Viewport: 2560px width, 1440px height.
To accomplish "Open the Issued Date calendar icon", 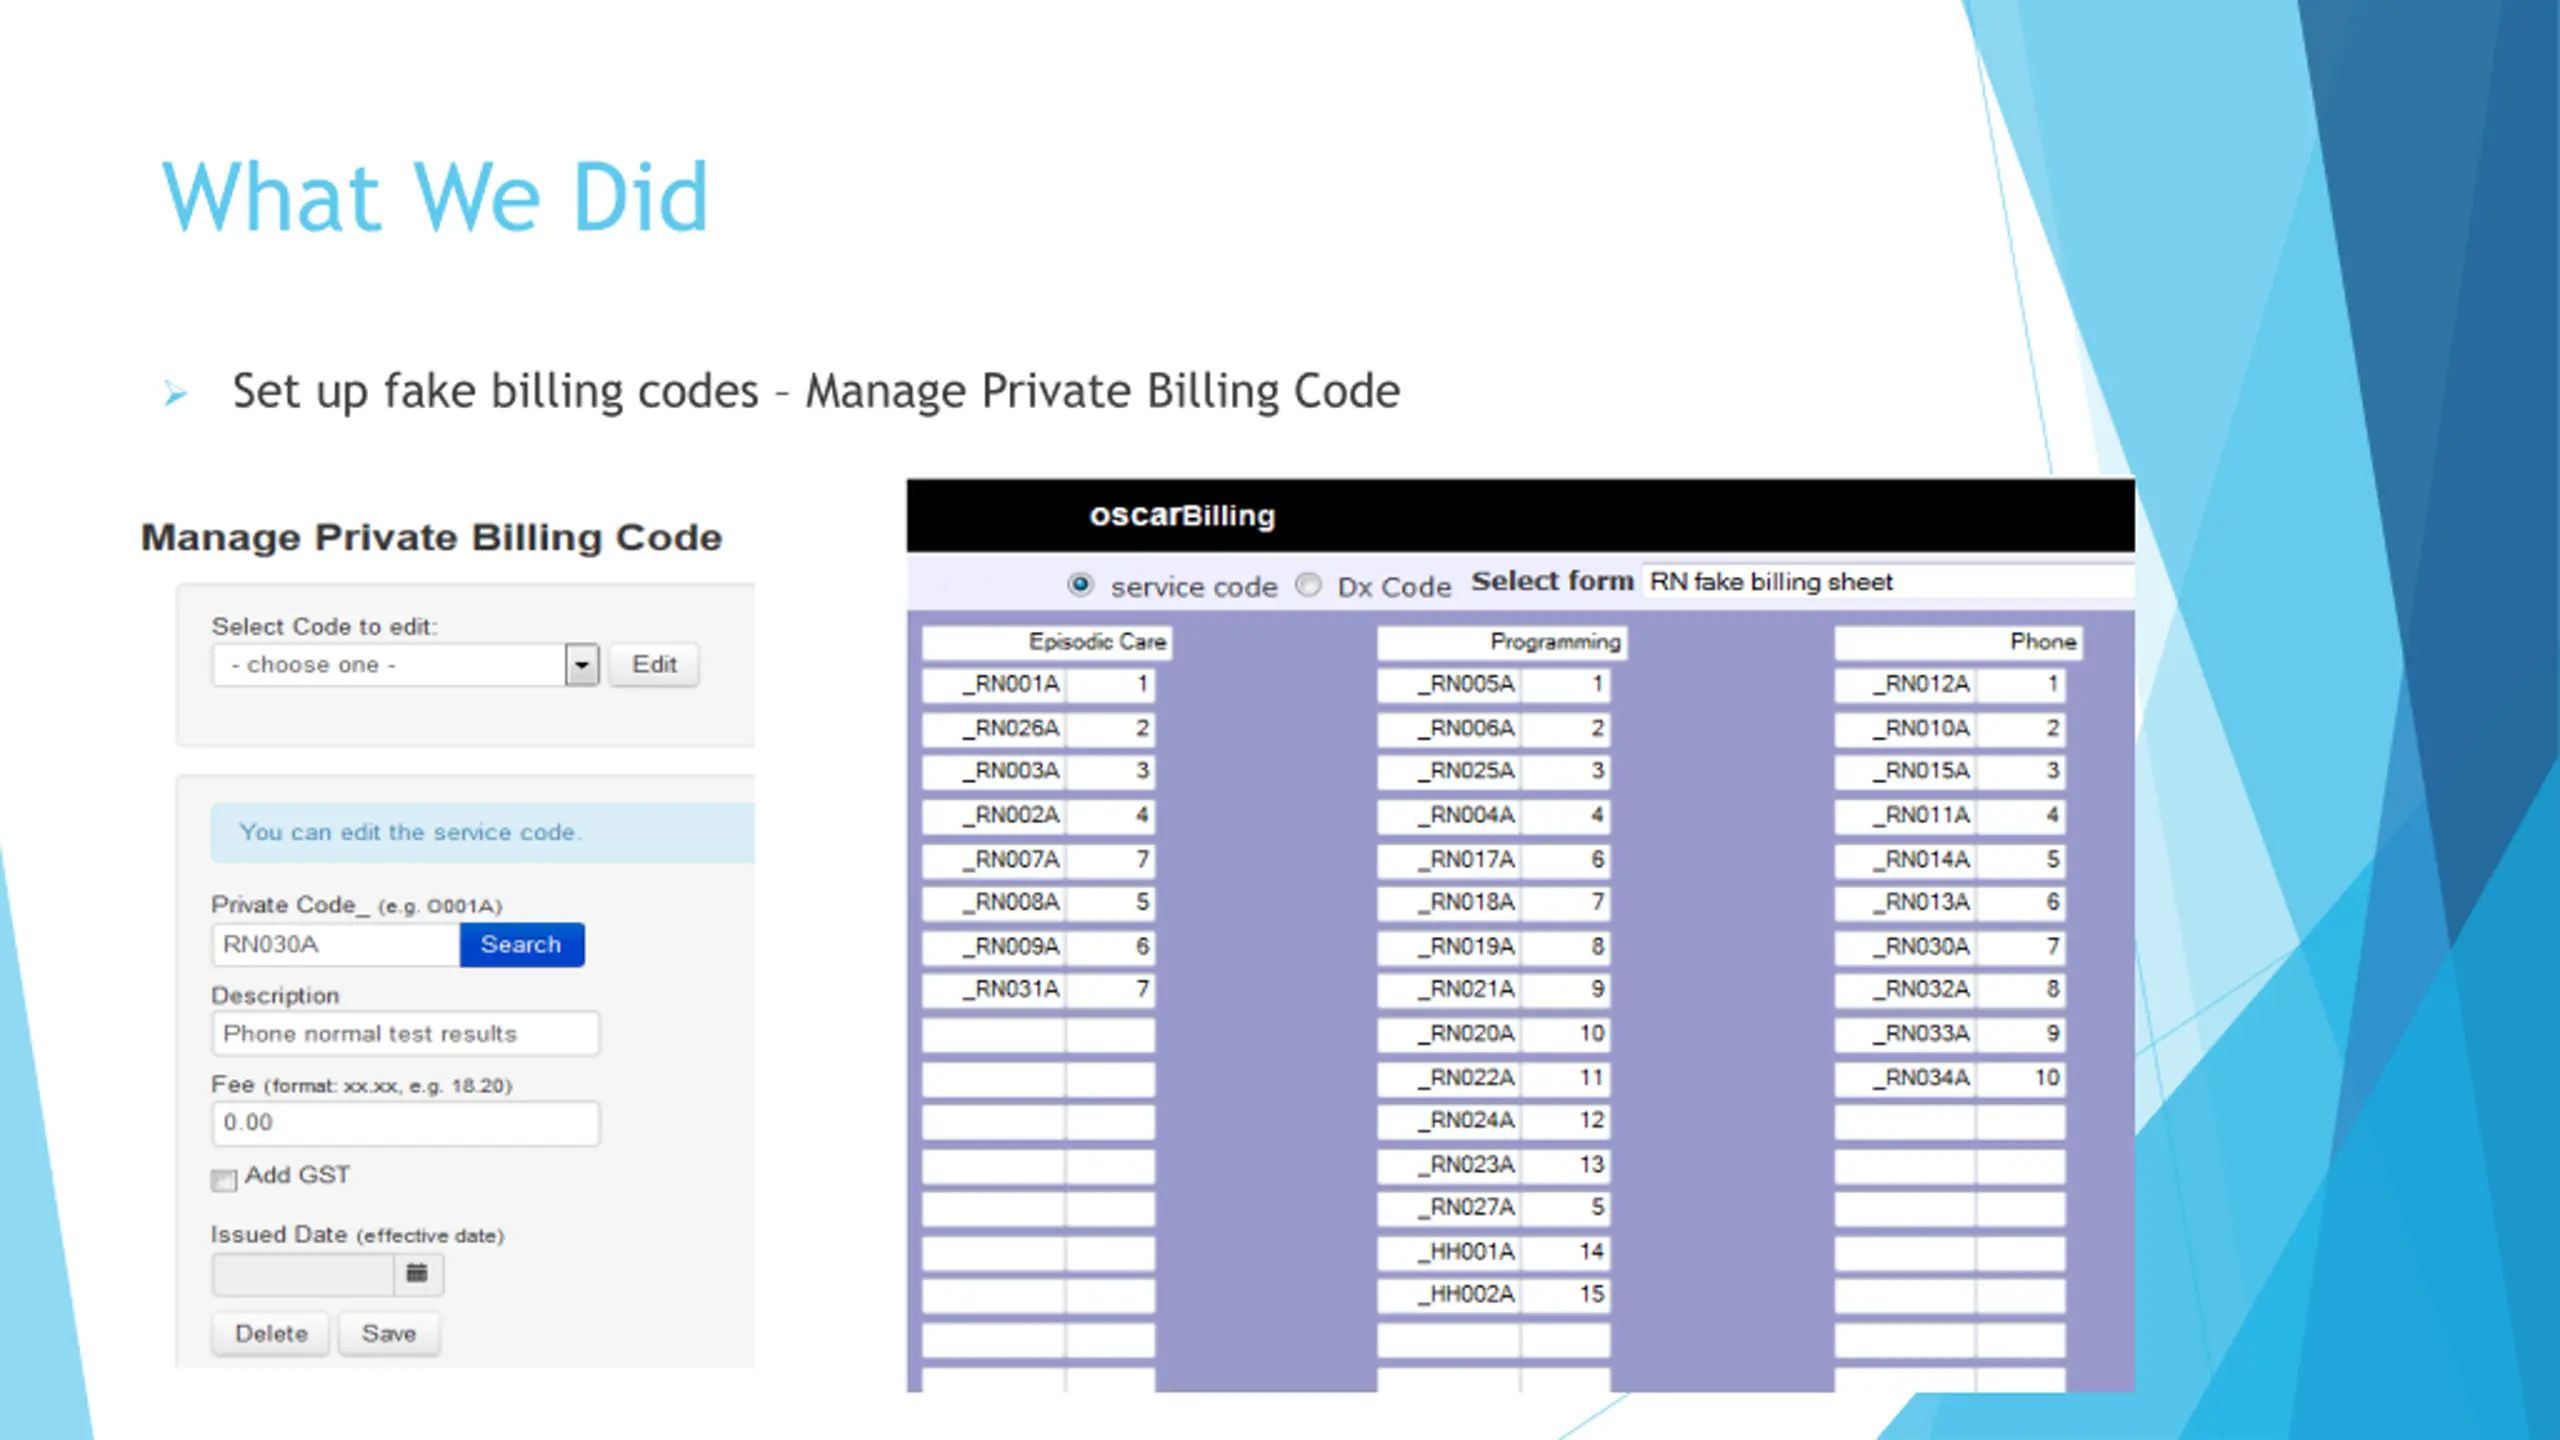I will point(417,1273).
